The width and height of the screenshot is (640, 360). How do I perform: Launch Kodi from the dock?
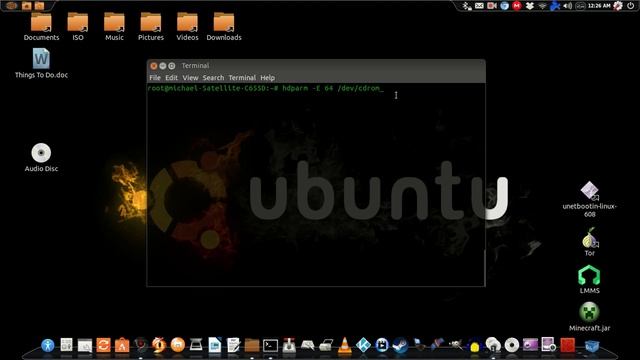pos(363,345)
